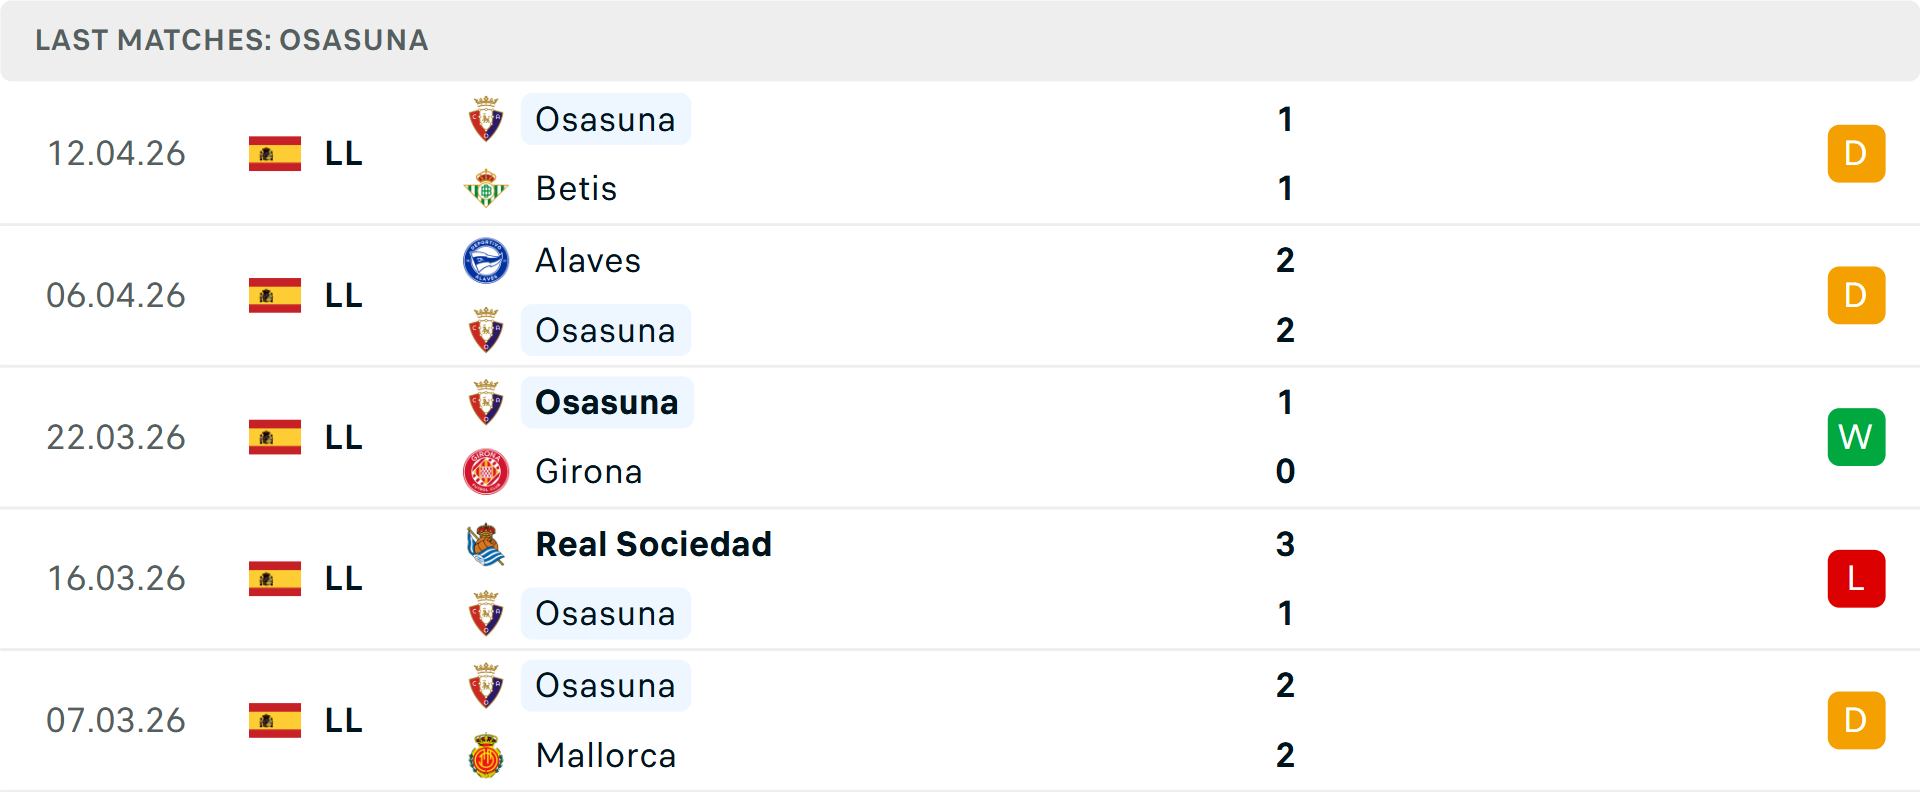1920x792 pixels.
Task: Click the Osasuna club crest next to Betis match
Action: pos(486,119)
